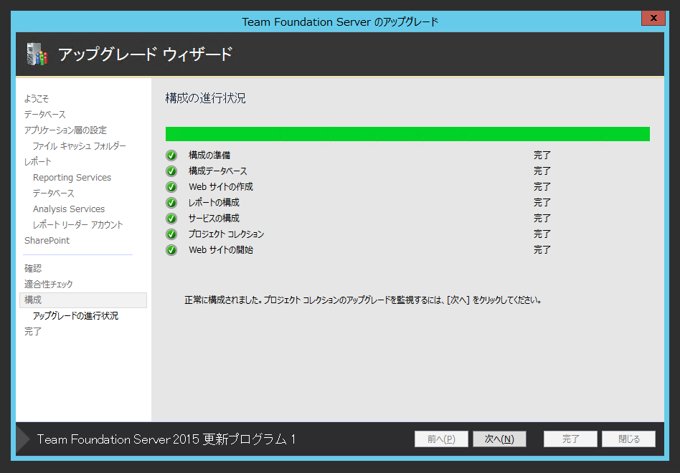Click the アップグレード ウィザード header title
The image size is (680, 473).
[x=146, y=55]
